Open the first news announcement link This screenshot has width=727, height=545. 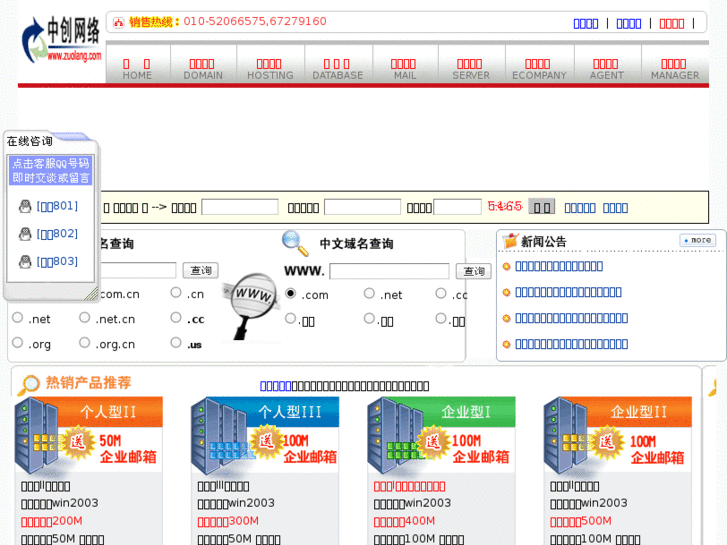click(559, 266)
